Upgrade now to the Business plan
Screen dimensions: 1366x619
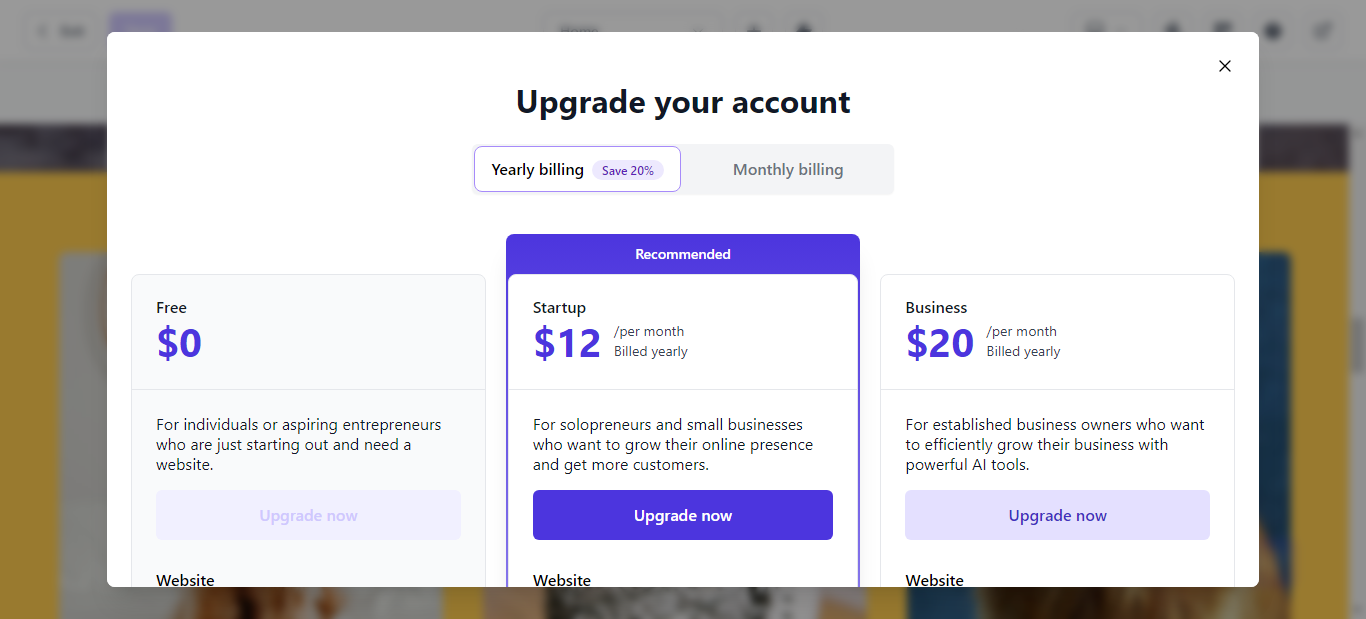[x=1057, y=515]
